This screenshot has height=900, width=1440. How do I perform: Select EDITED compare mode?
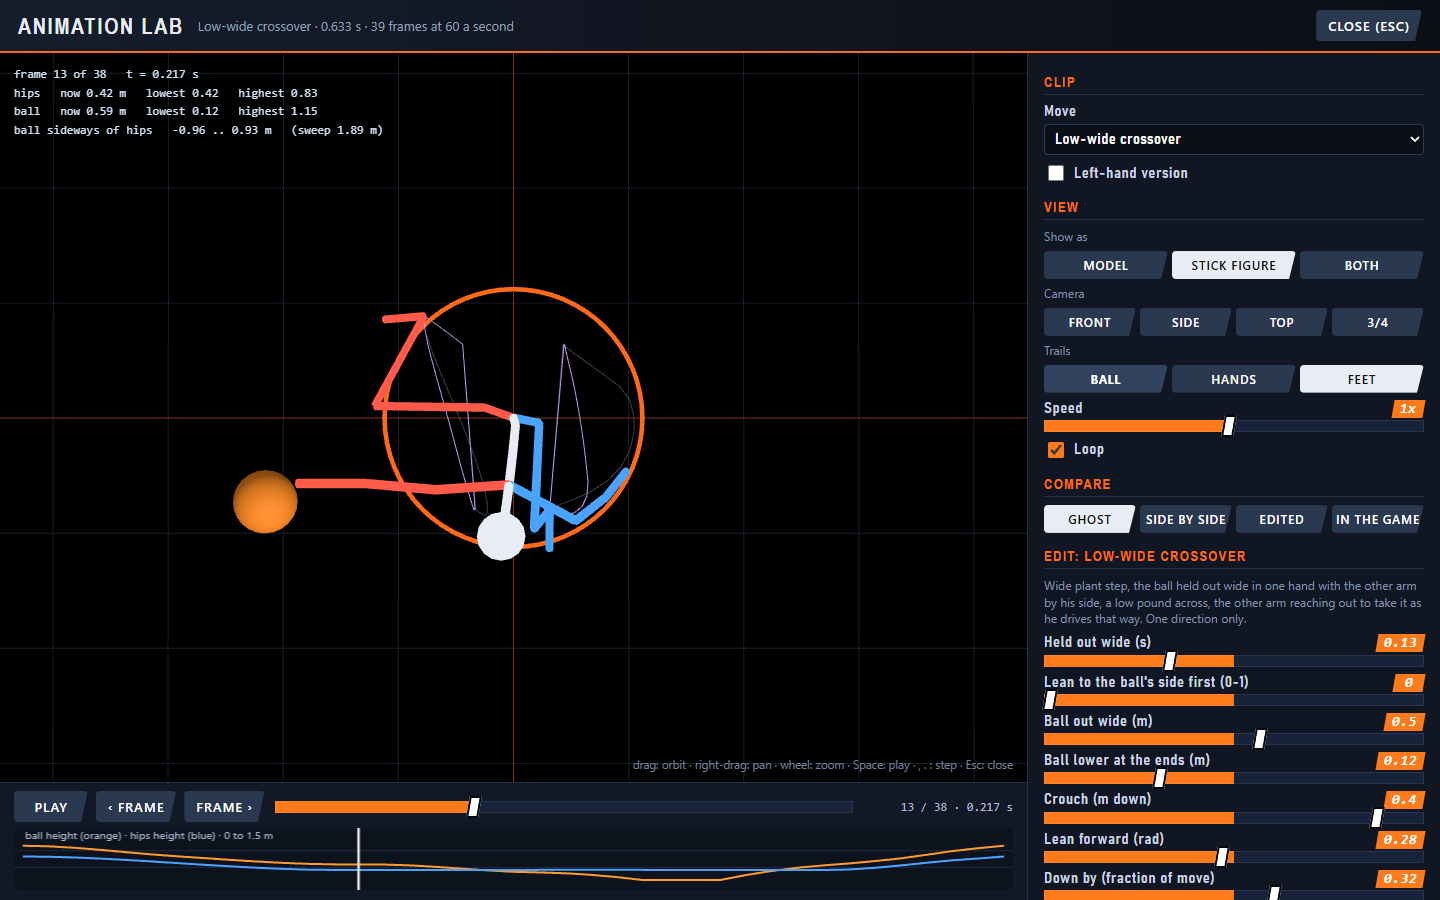click(x=1281, y=519)
